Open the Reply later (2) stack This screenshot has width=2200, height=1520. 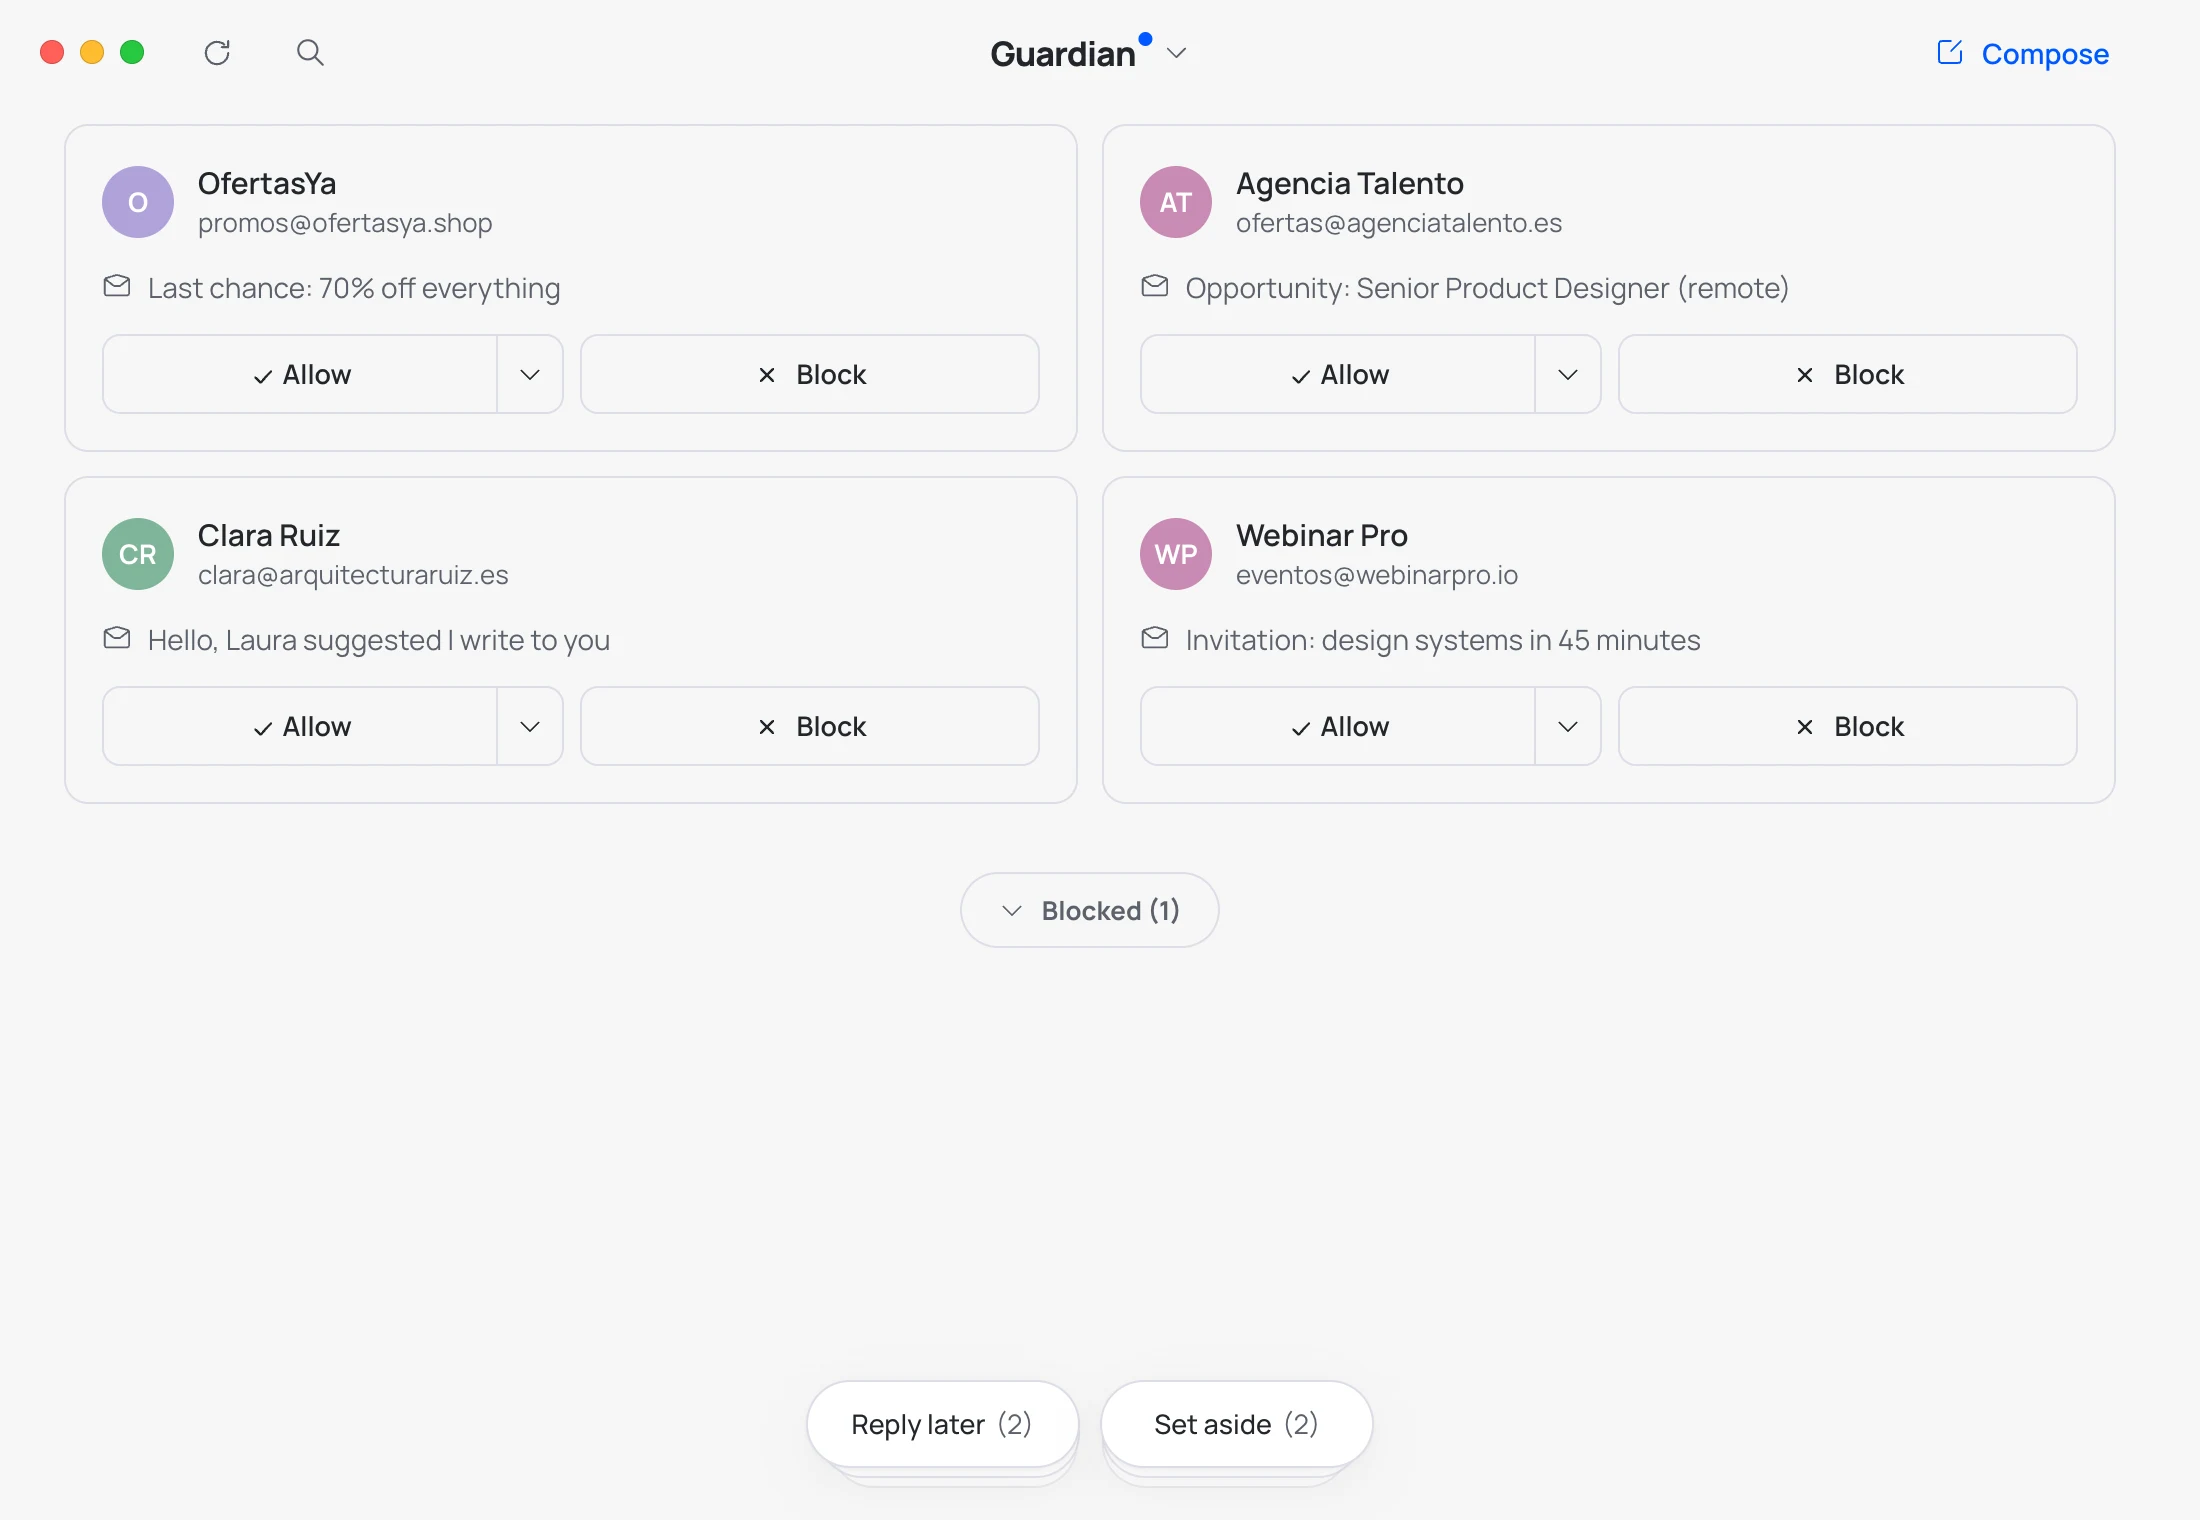942,1424
